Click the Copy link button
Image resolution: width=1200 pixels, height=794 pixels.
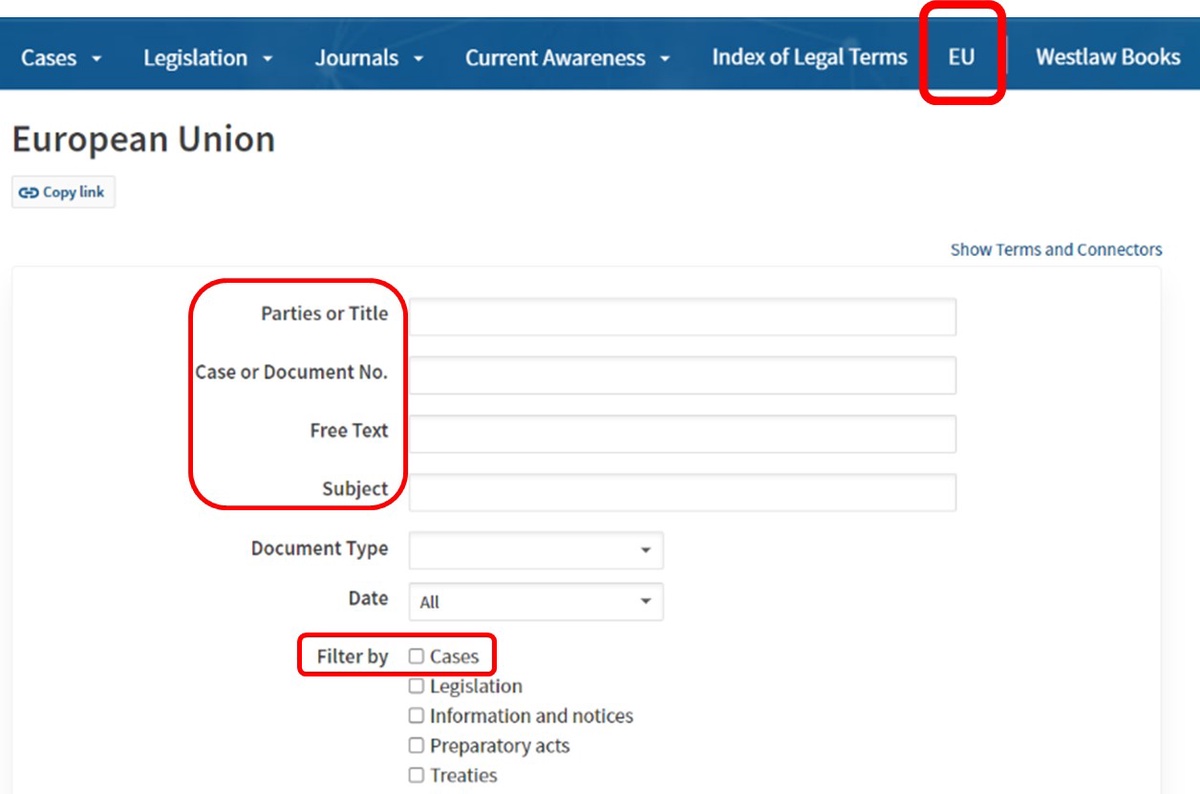pos(63,191)
